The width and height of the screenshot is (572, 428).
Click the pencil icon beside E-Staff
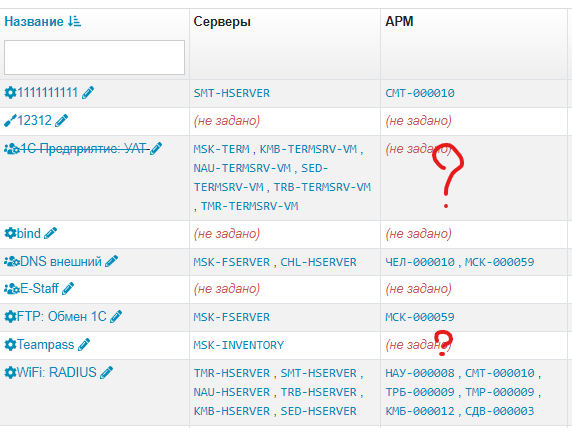click(68, 289)
